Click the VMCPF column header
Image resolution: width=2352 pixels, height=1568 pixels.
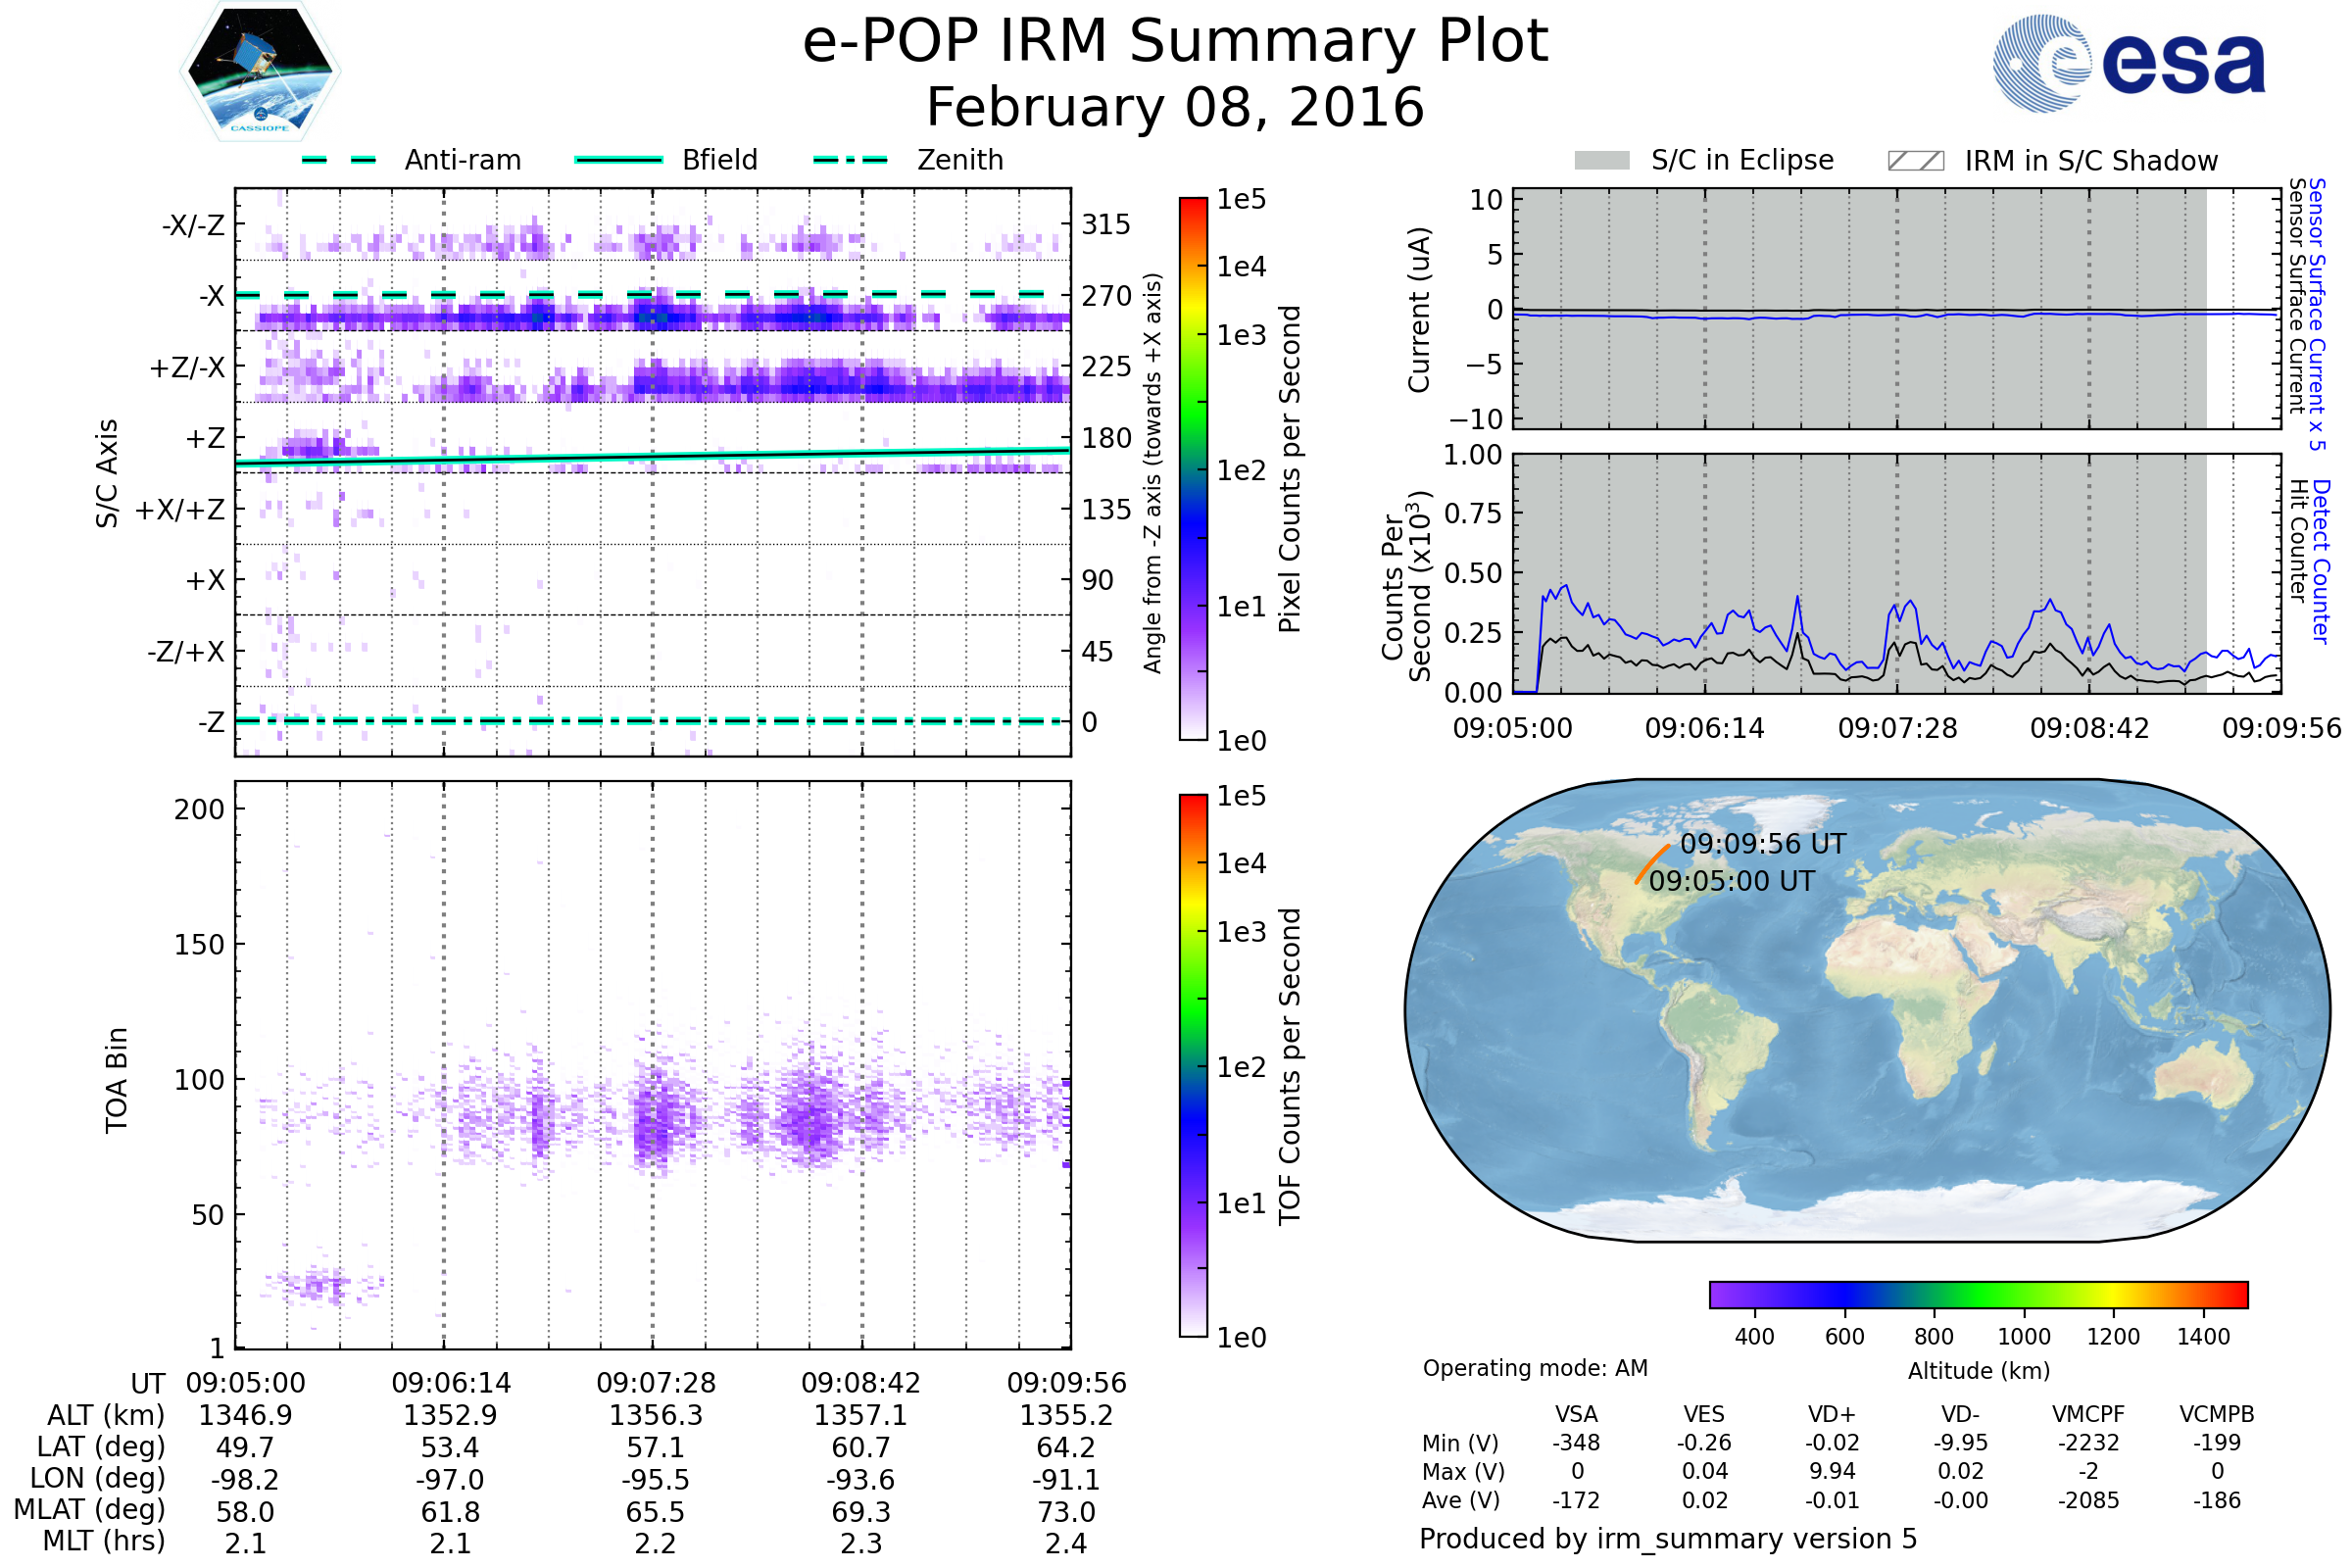pos(2088,1414)
